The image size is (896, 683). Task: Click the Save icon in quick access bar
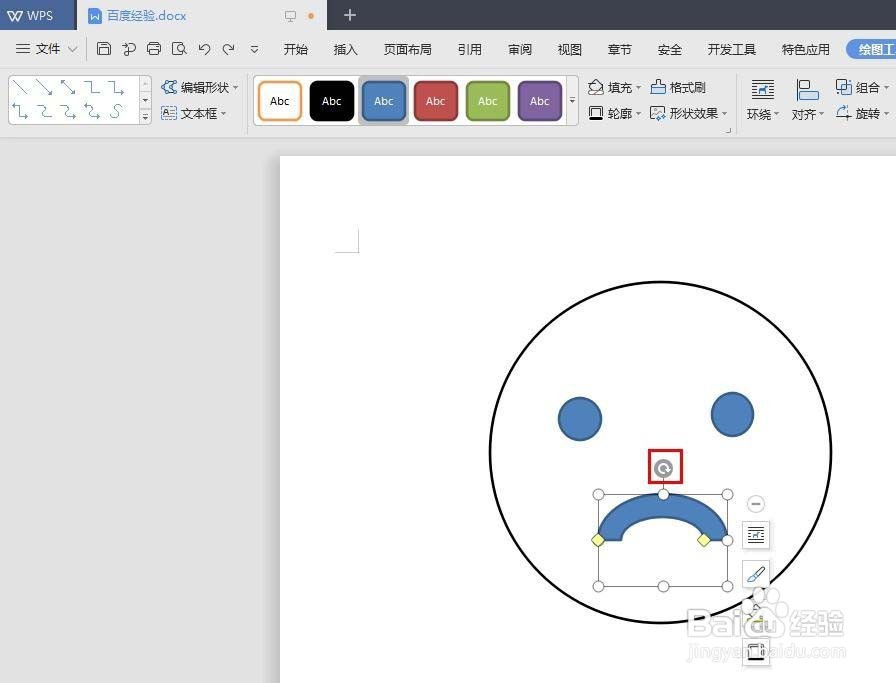tap(104, 48)
